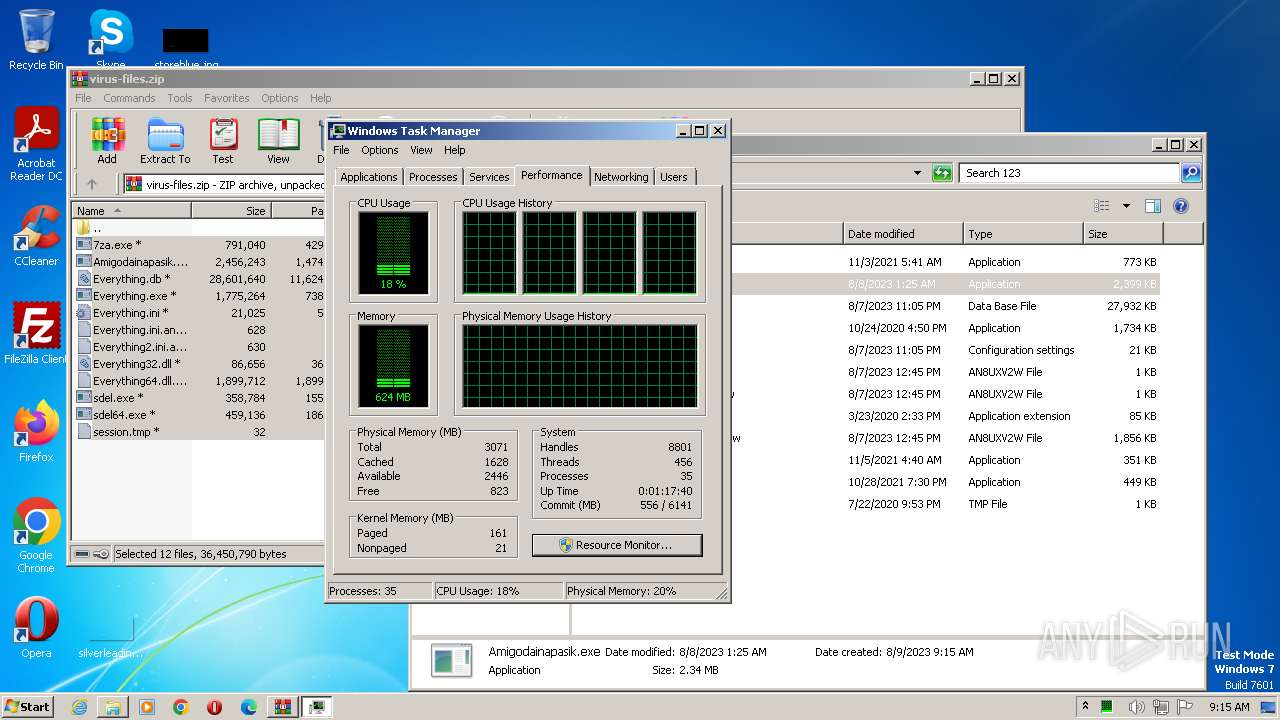Click the Extract To icon in WinRAR
1280x720 pixels.
pyautogui.click(x=165, y=141)
